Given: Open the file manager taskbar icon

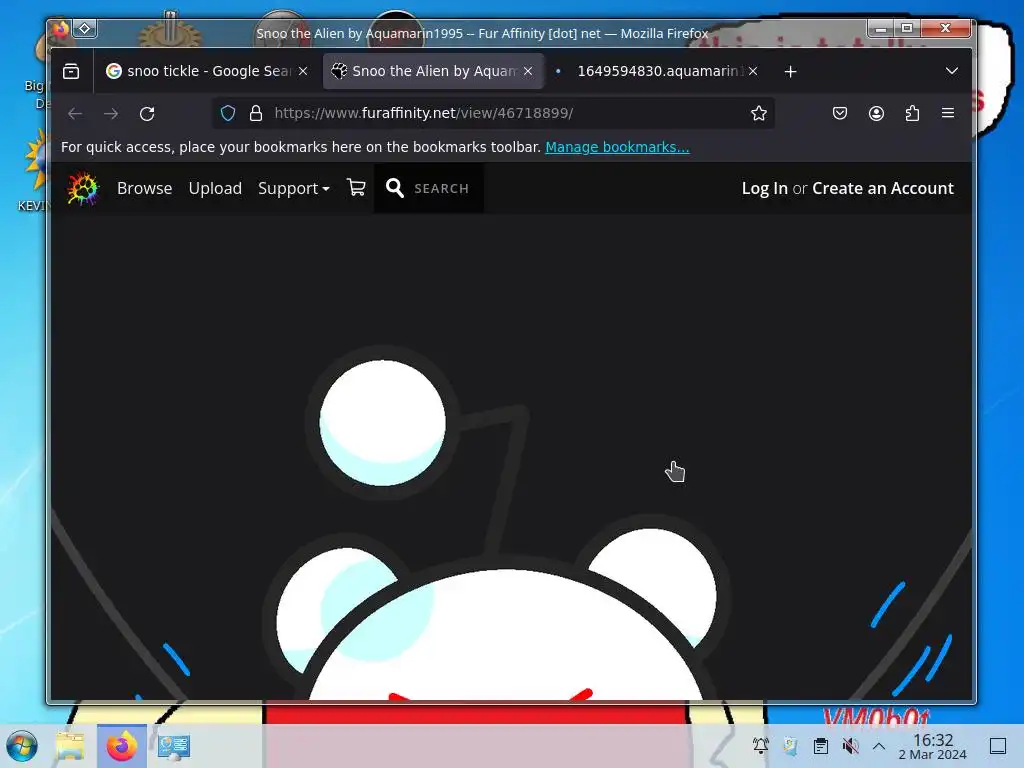Looking at the screenshot, I should coord(70,746).
